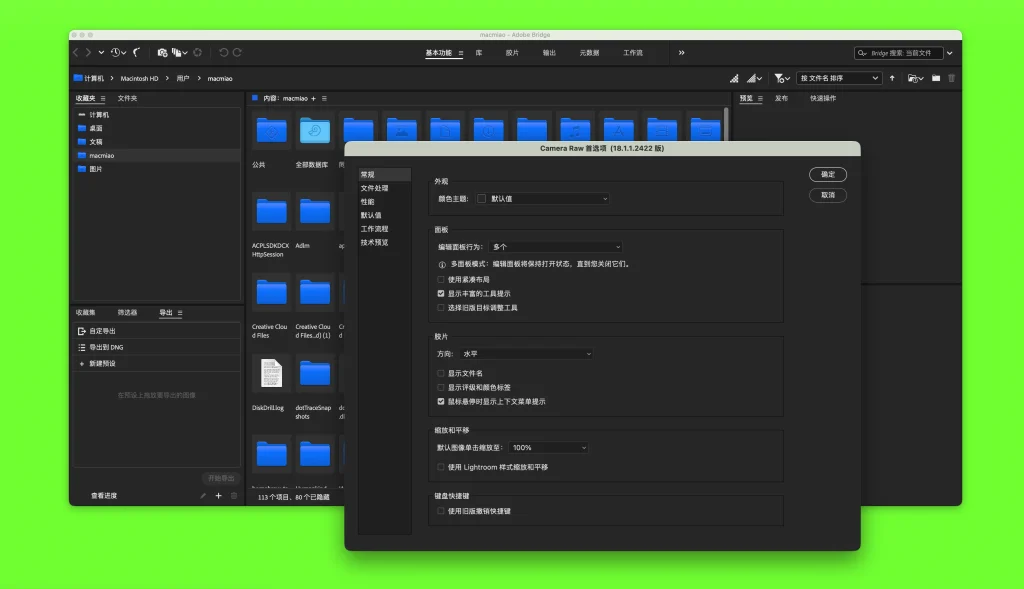
Task: Click the pencil edit preset icon
Action: [203, 496]
